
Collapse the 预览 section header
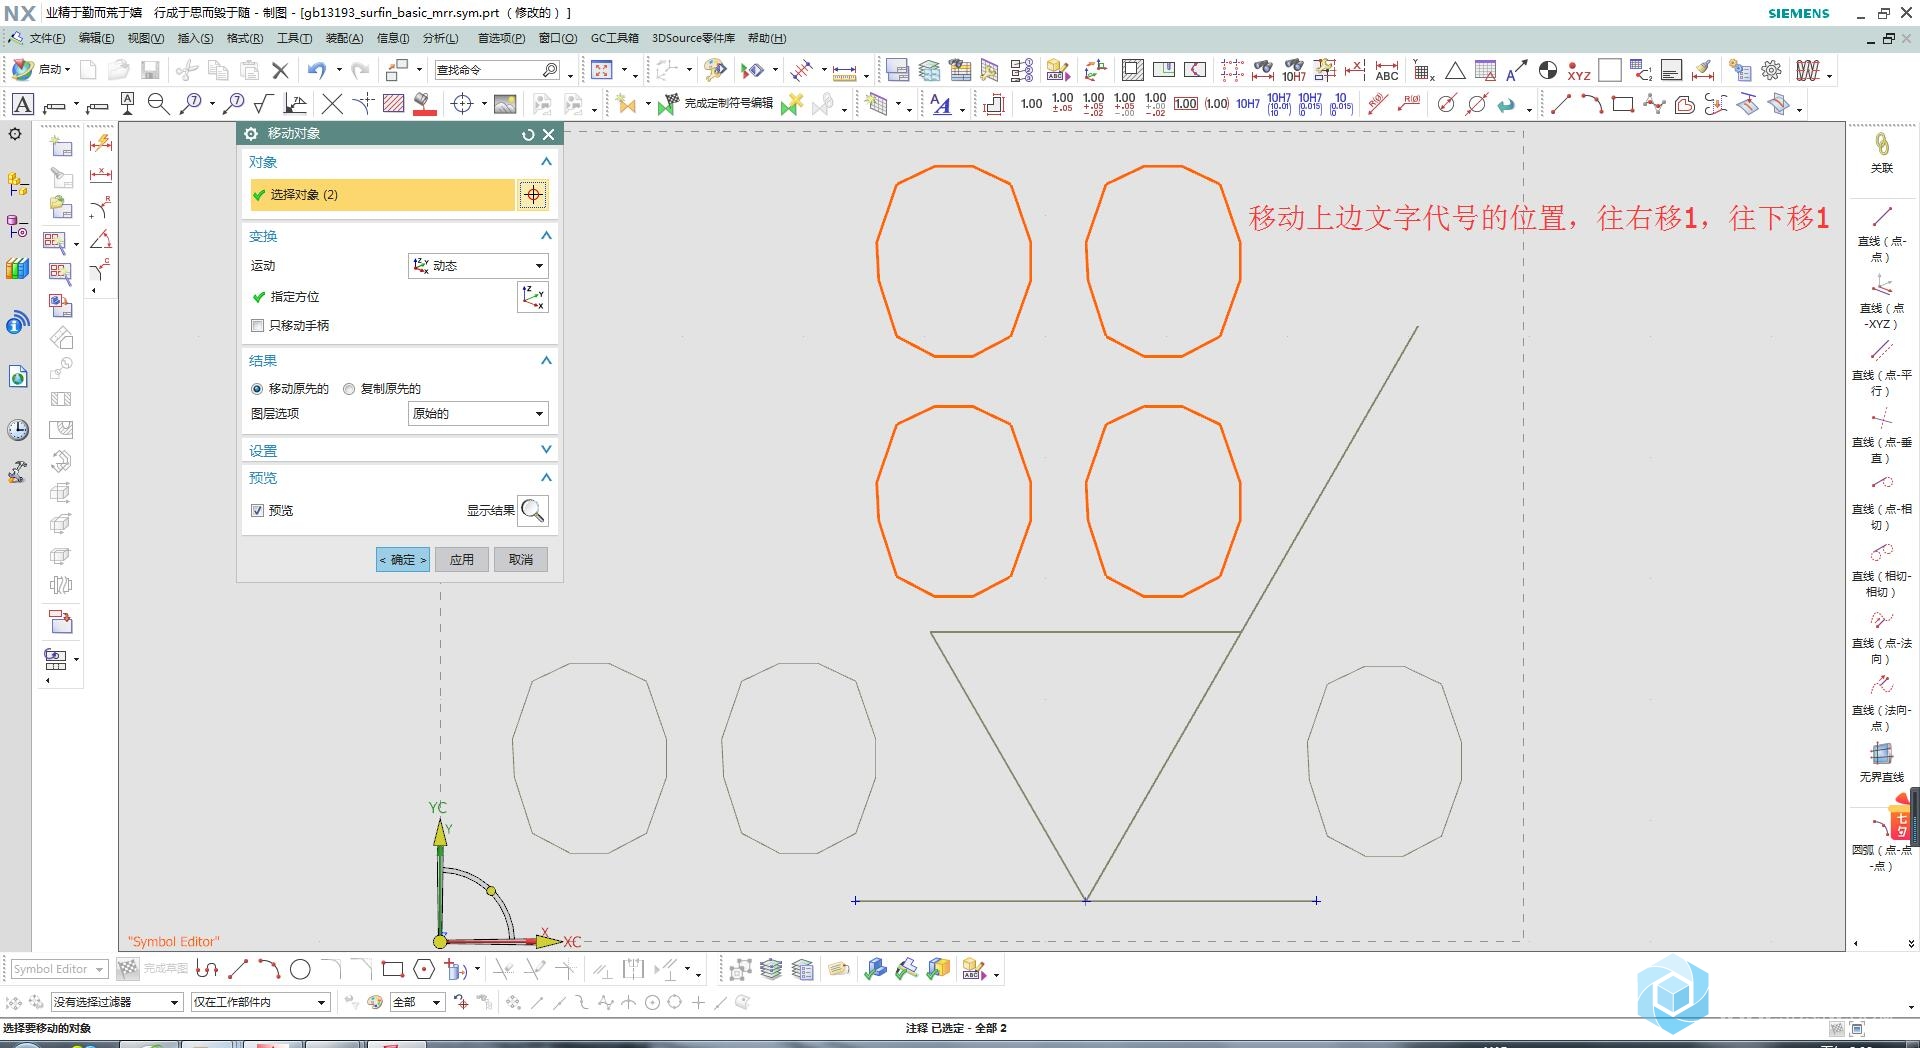[546, 477]
